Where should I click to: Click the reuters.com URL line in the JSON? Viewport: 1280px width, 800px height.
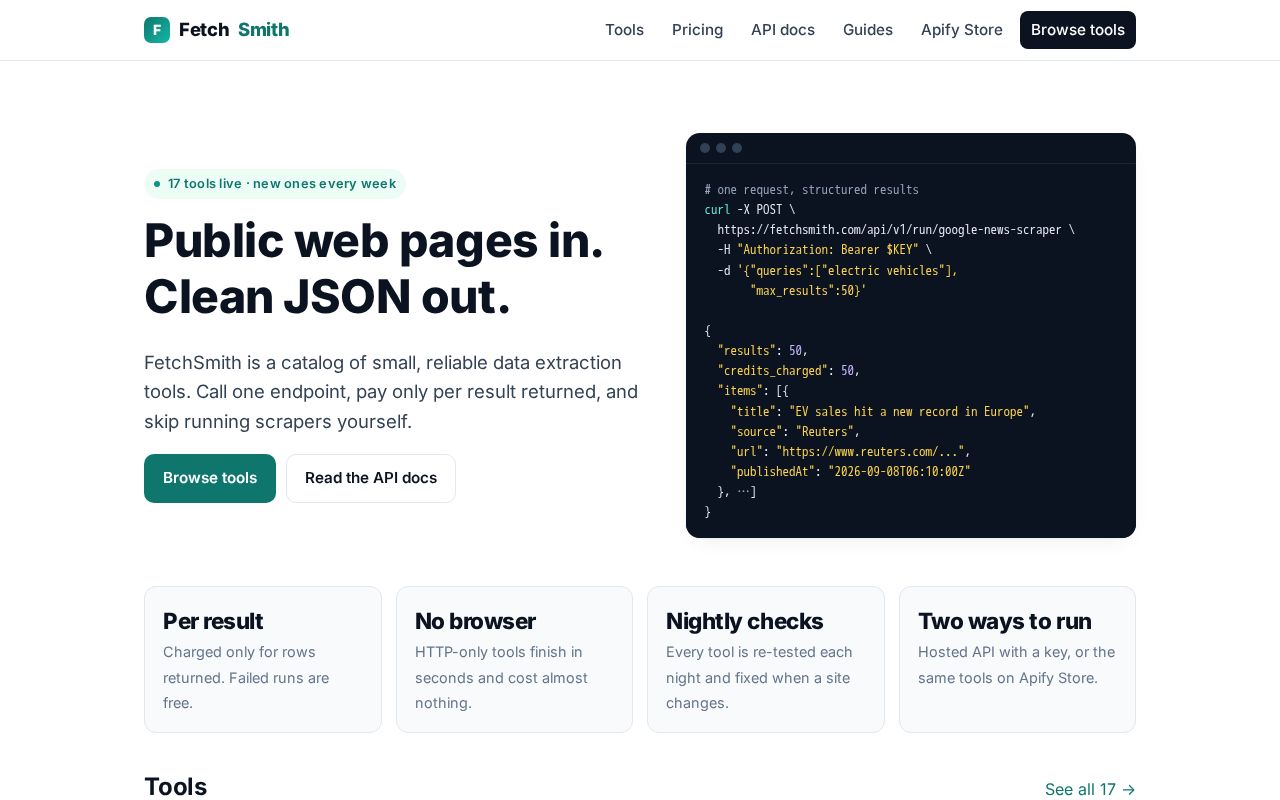tap(850, 452)
